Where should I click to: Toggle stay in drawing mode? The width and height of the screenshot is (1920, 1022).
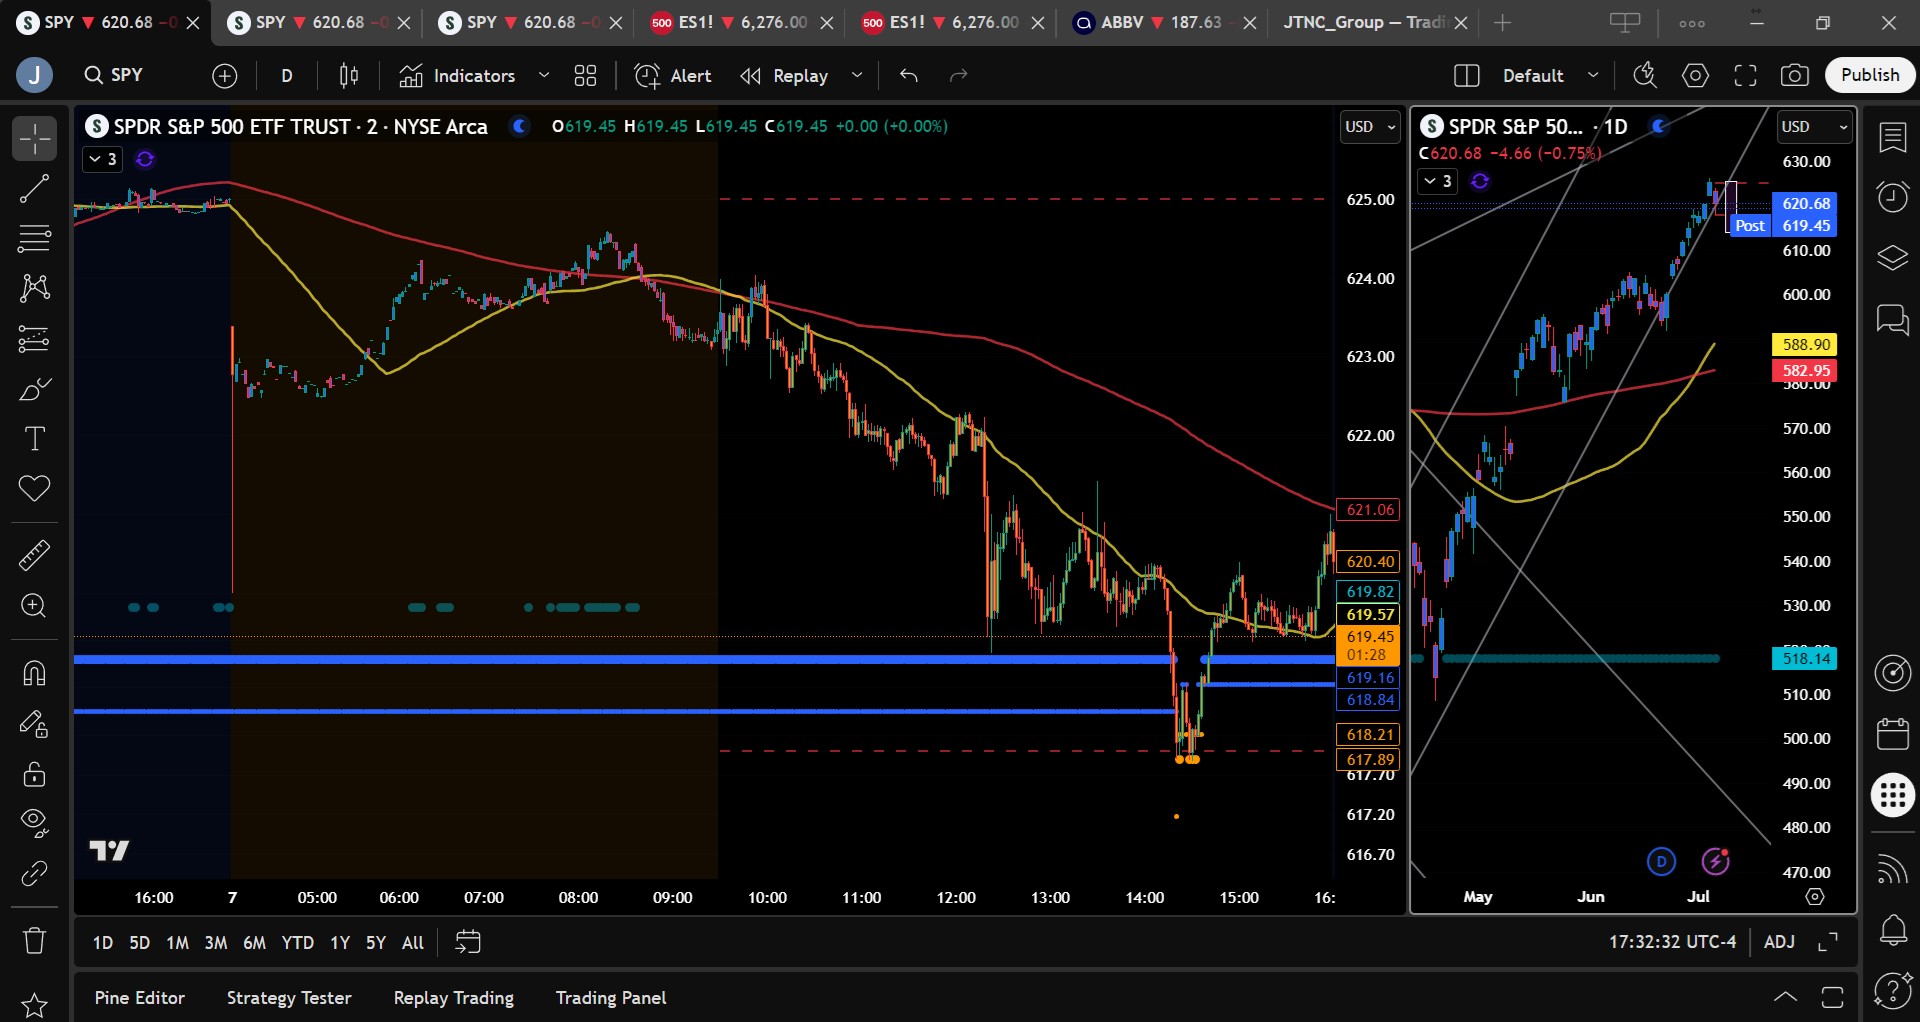[x=34, y=723]
